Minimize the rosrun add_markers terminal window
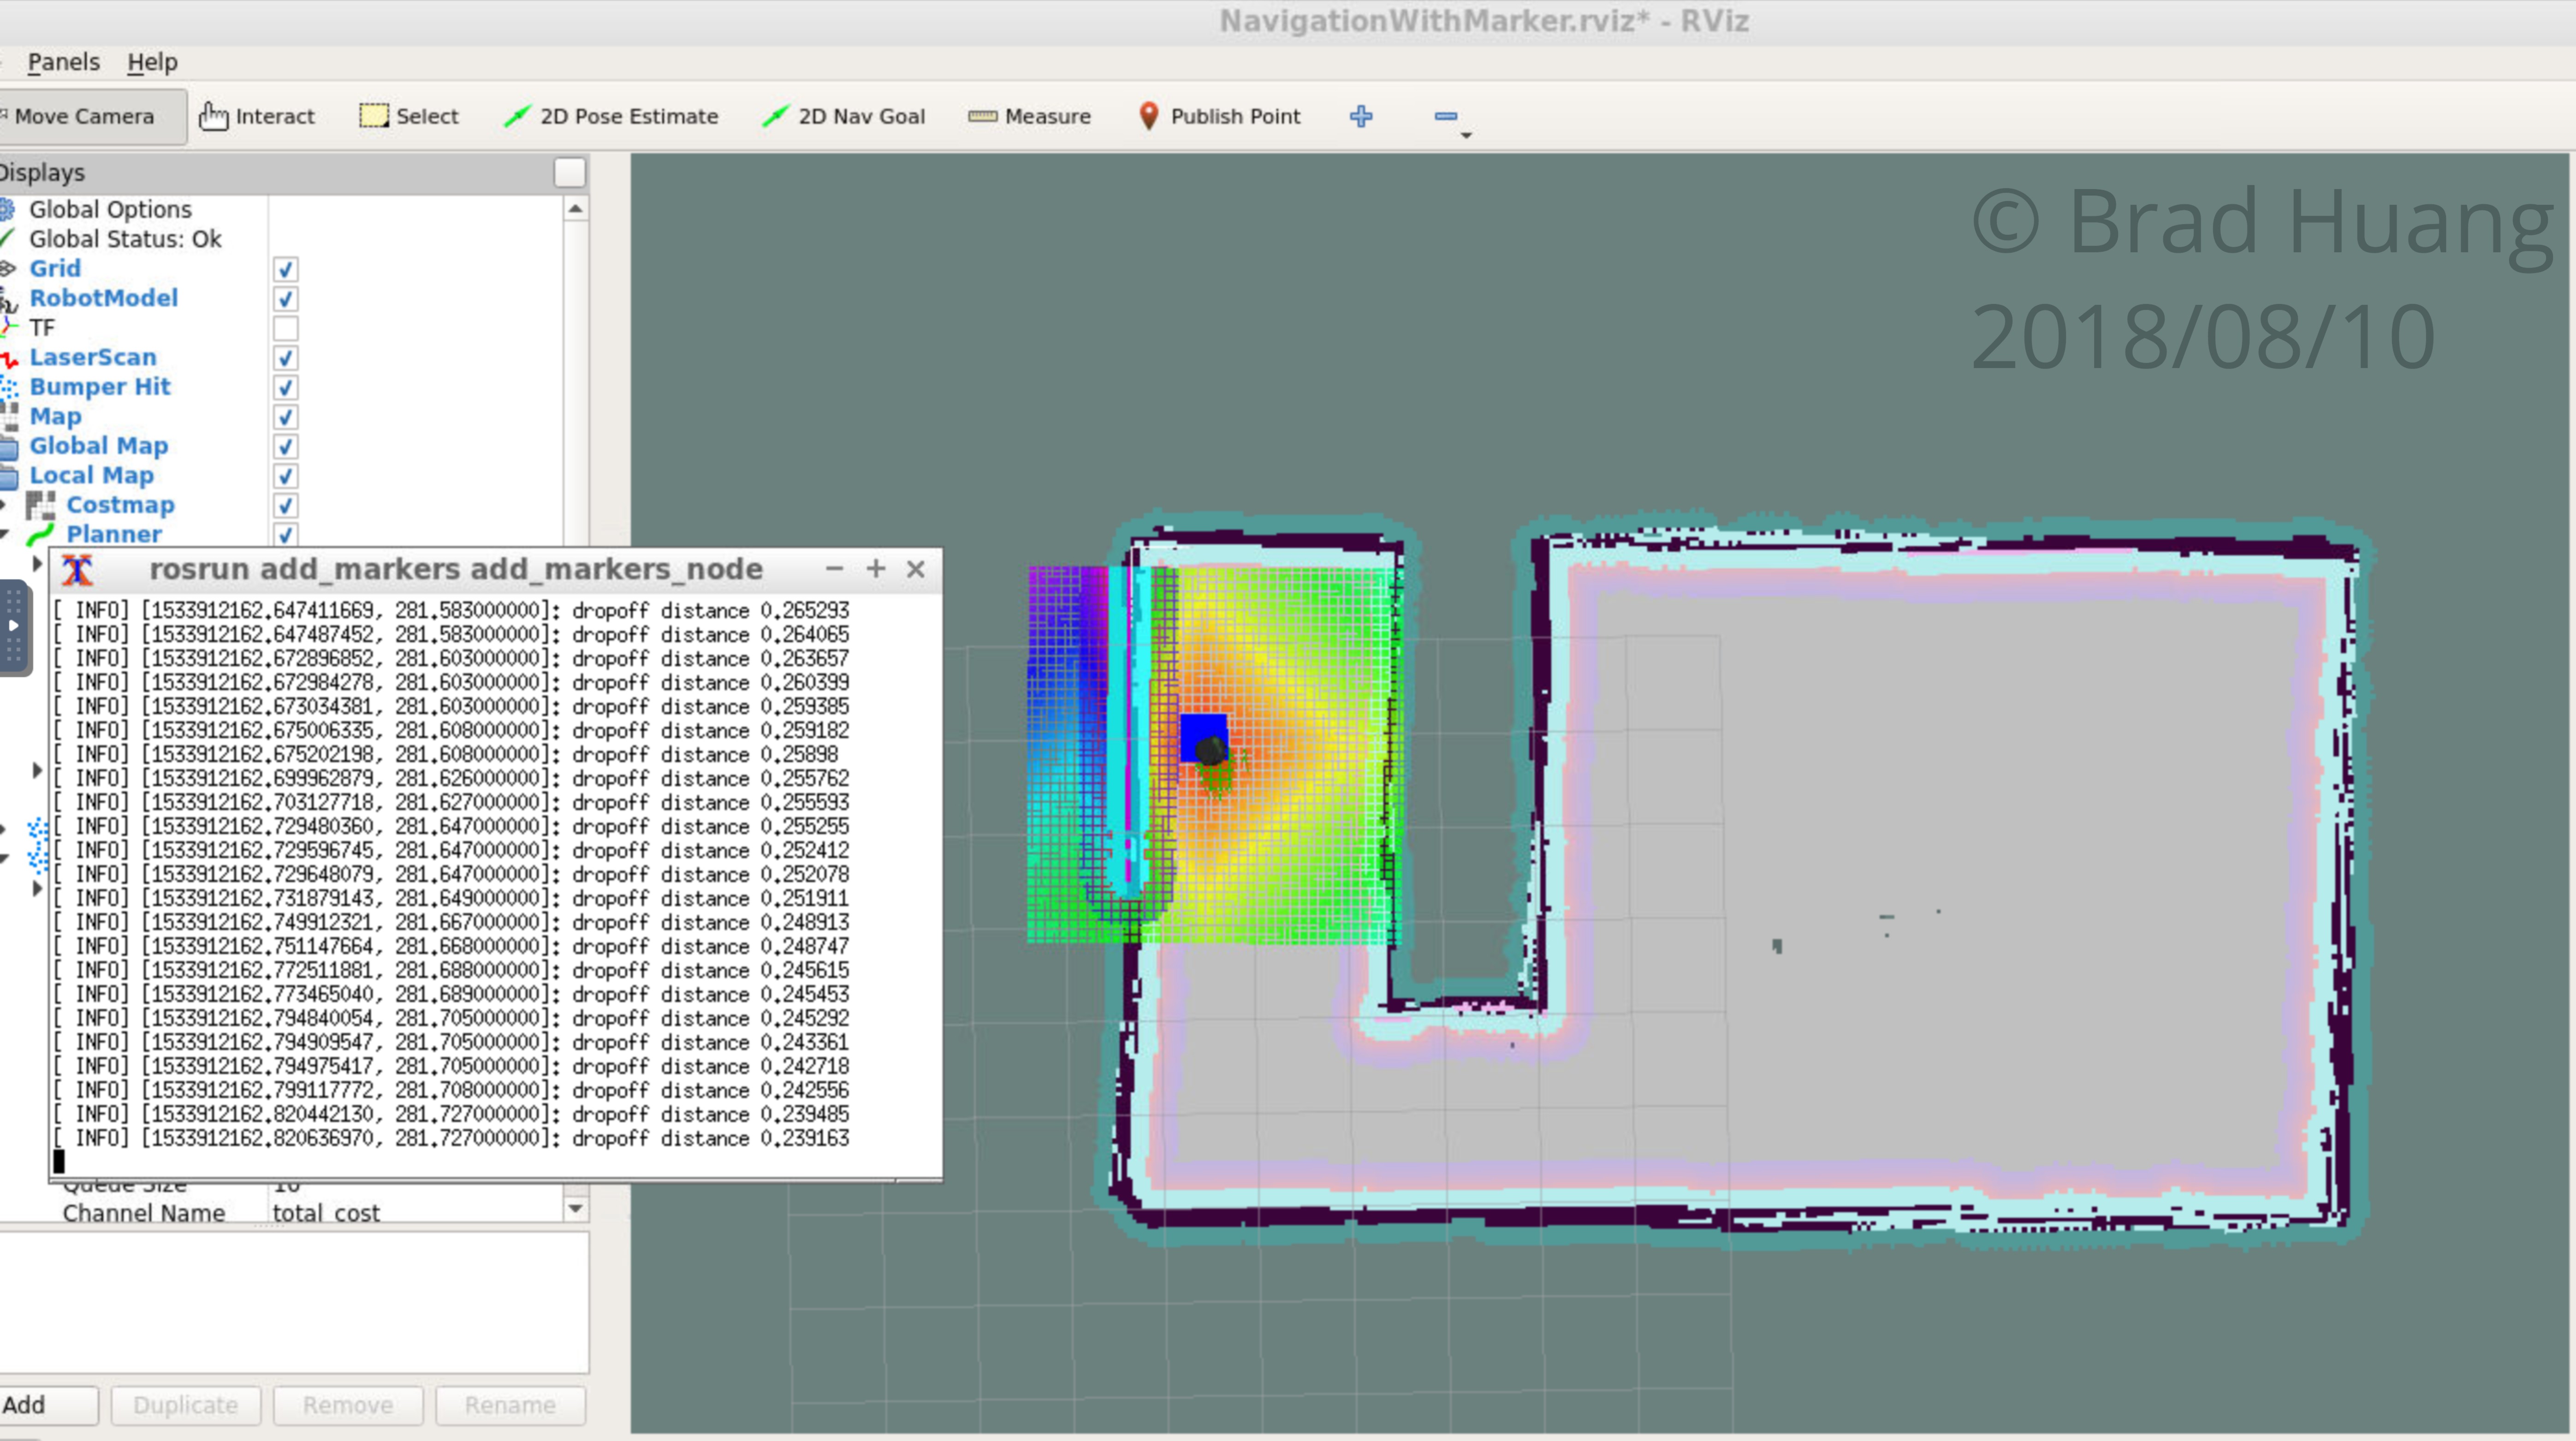The image size is (2576, 1441). tap(834, 569)
